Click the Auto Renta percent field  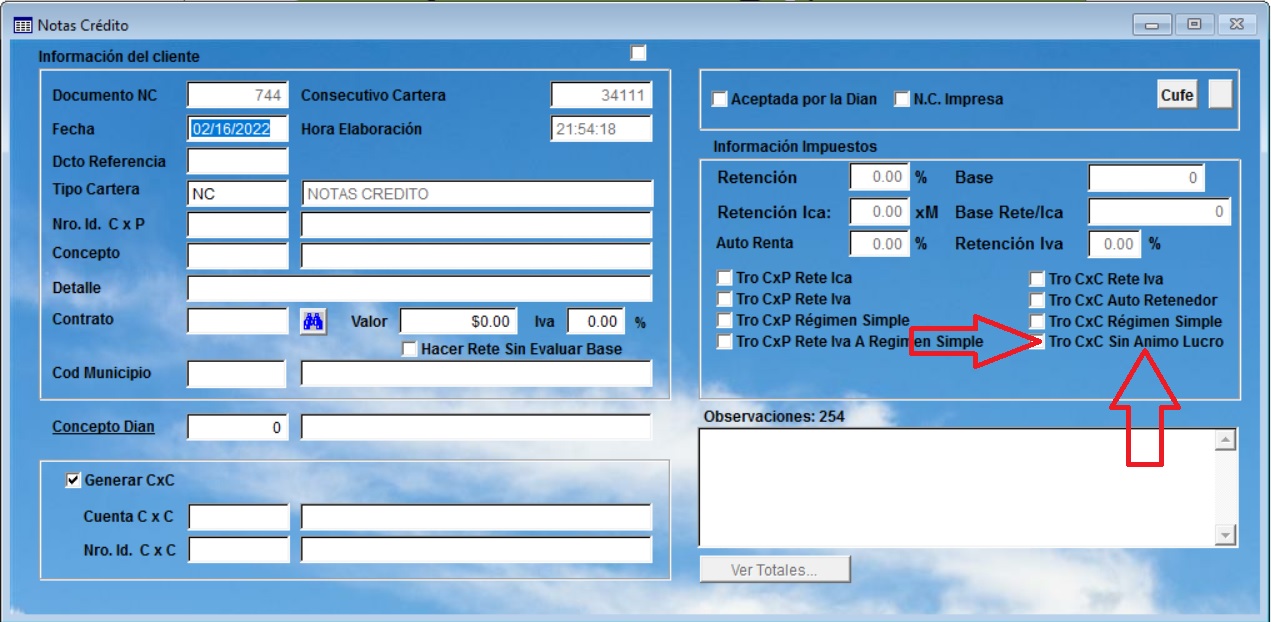tap(879, 244)
